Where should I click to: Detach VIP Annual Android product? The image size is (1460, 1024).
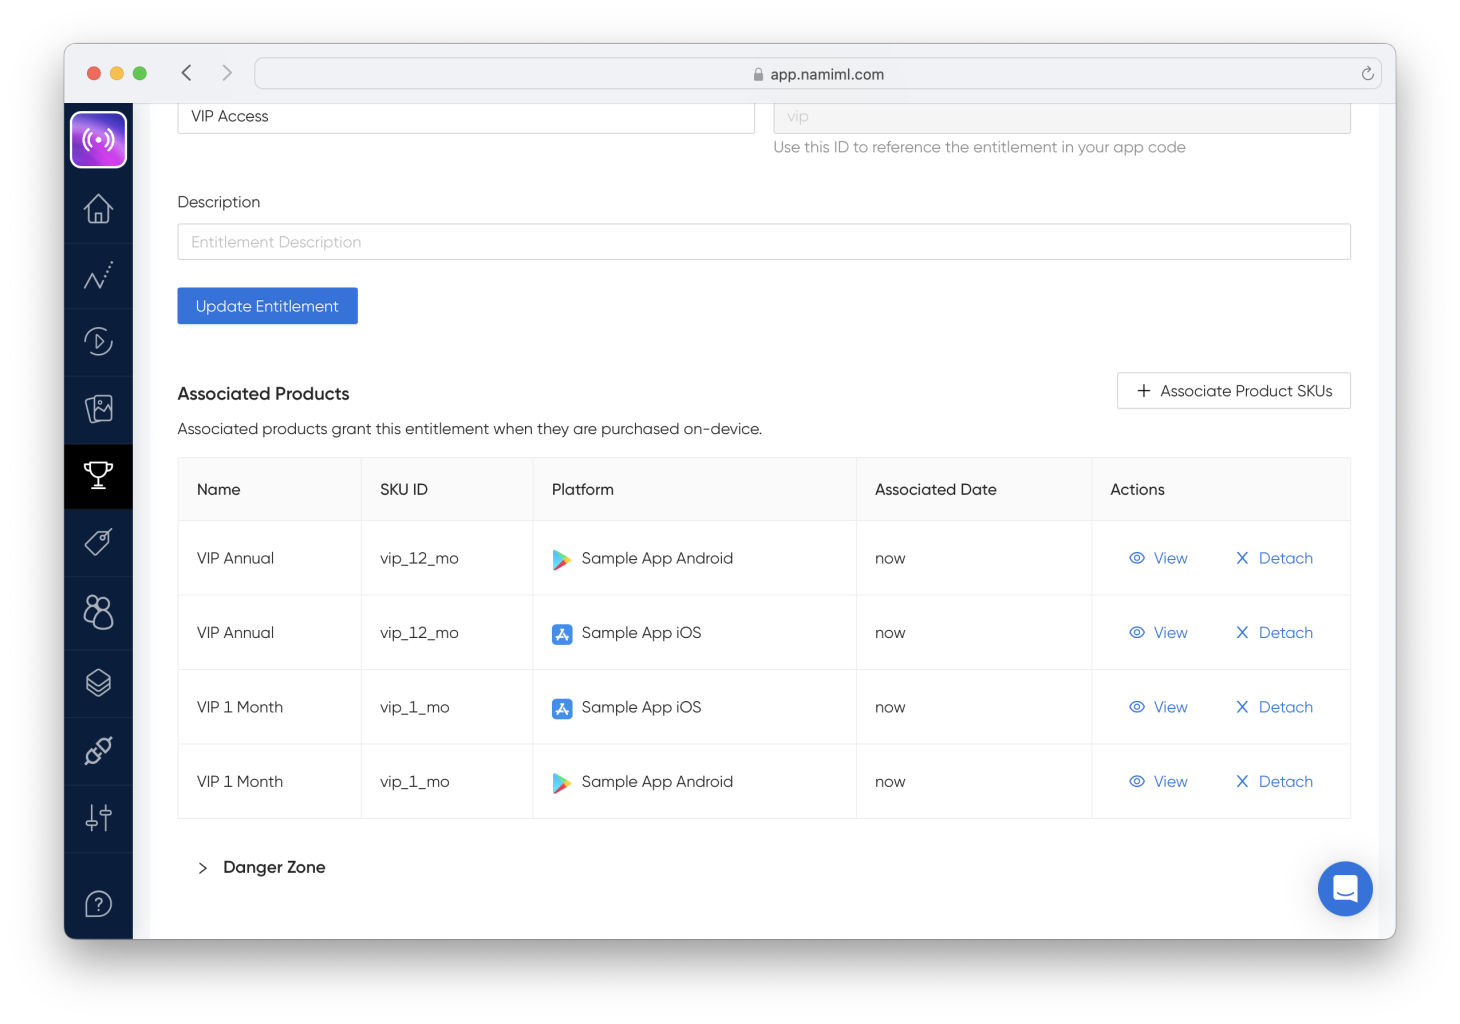pos(1274,558)
